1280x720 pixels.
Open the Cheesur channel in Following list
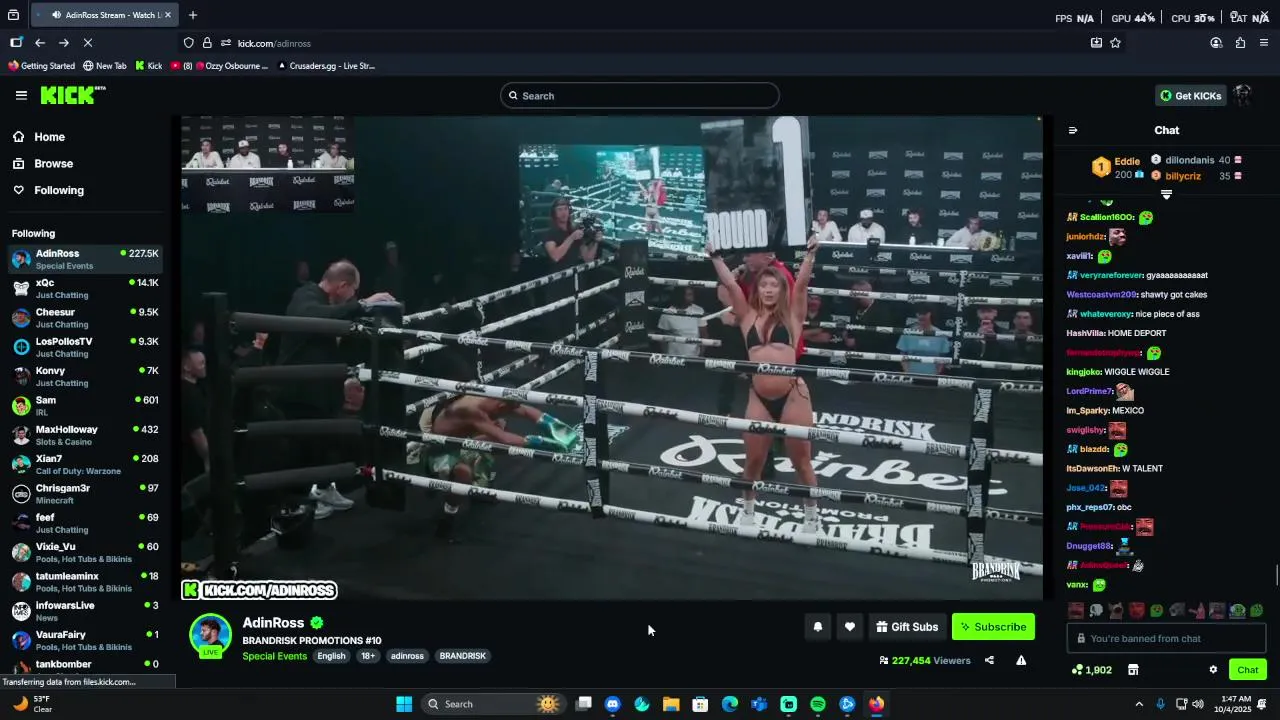(86, 318)
